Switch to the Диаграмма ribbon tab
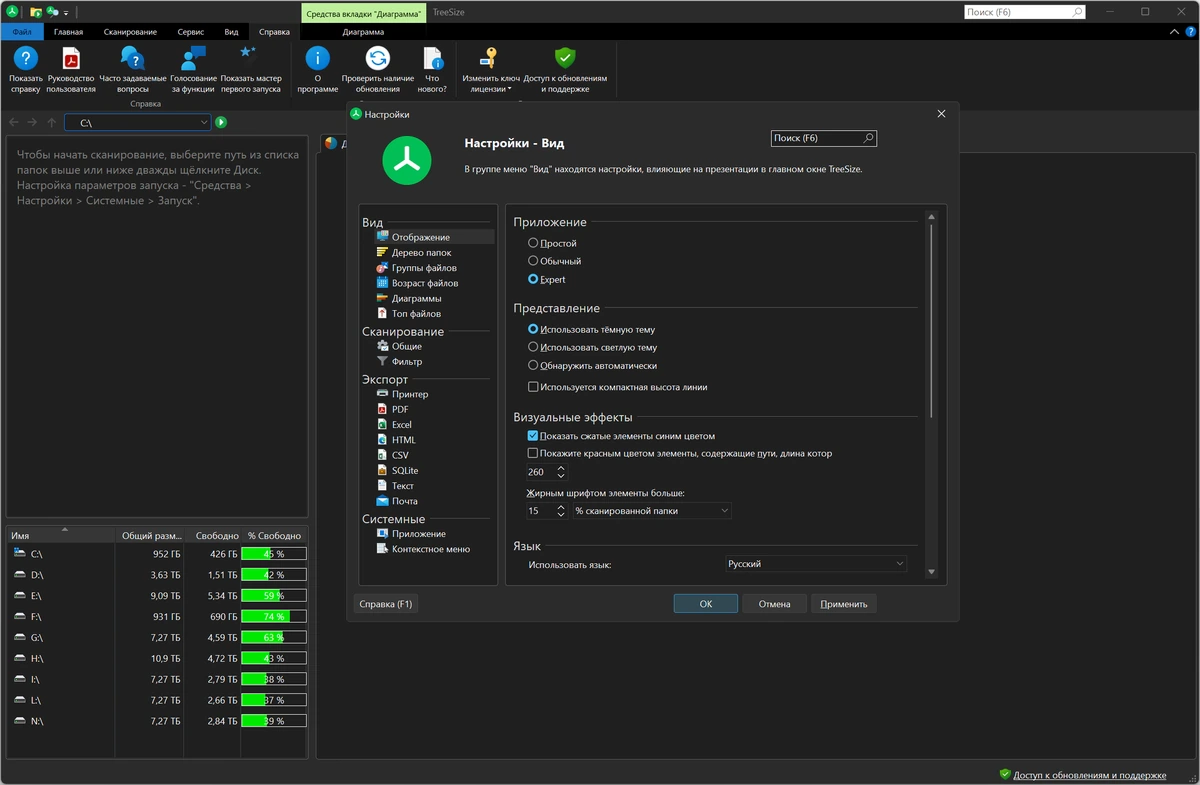The image size is (1200, 785). pos(363,32)
